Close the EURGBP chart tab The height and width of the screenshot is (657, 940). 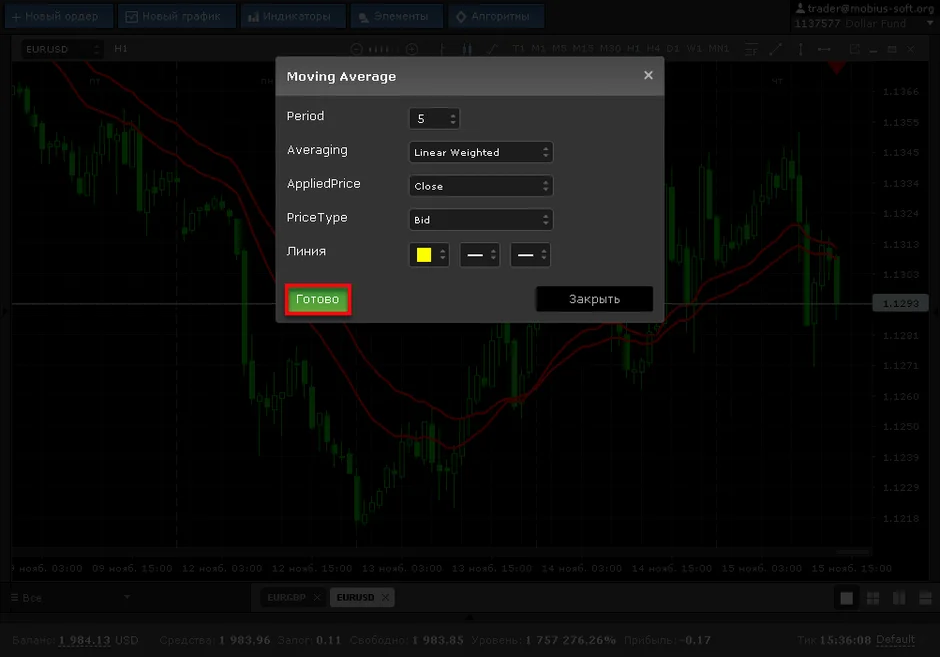(x=317, y=597)
